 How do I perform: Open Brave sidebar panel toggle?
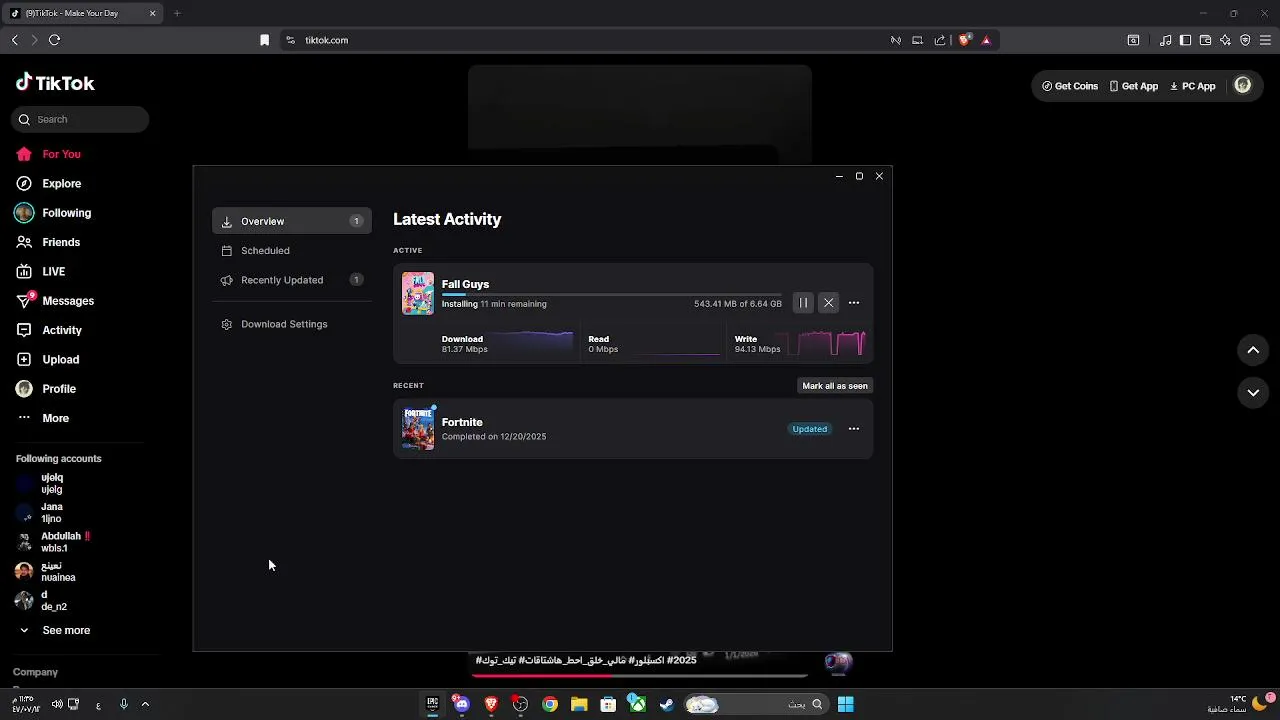tap(1185, 40)
